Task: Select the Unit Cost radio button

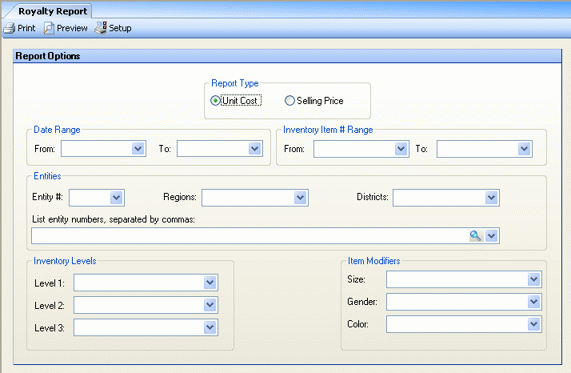Action: pyautogui.click(x=215, y=101)
